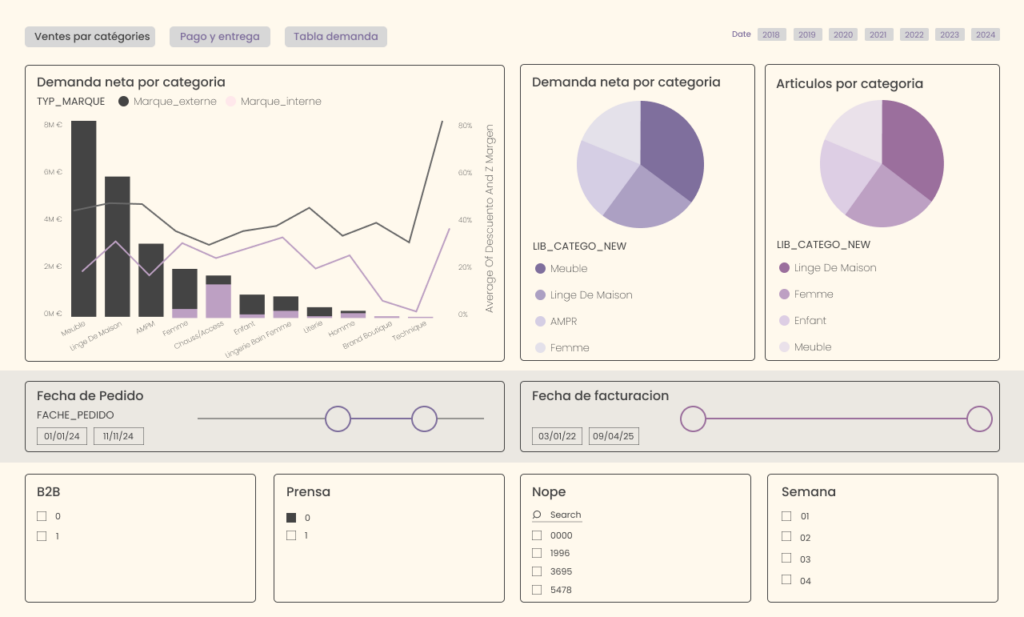Click the Marque_interne legend marker
Viewport: 1024px width, 617px height.
coord(231,101)
